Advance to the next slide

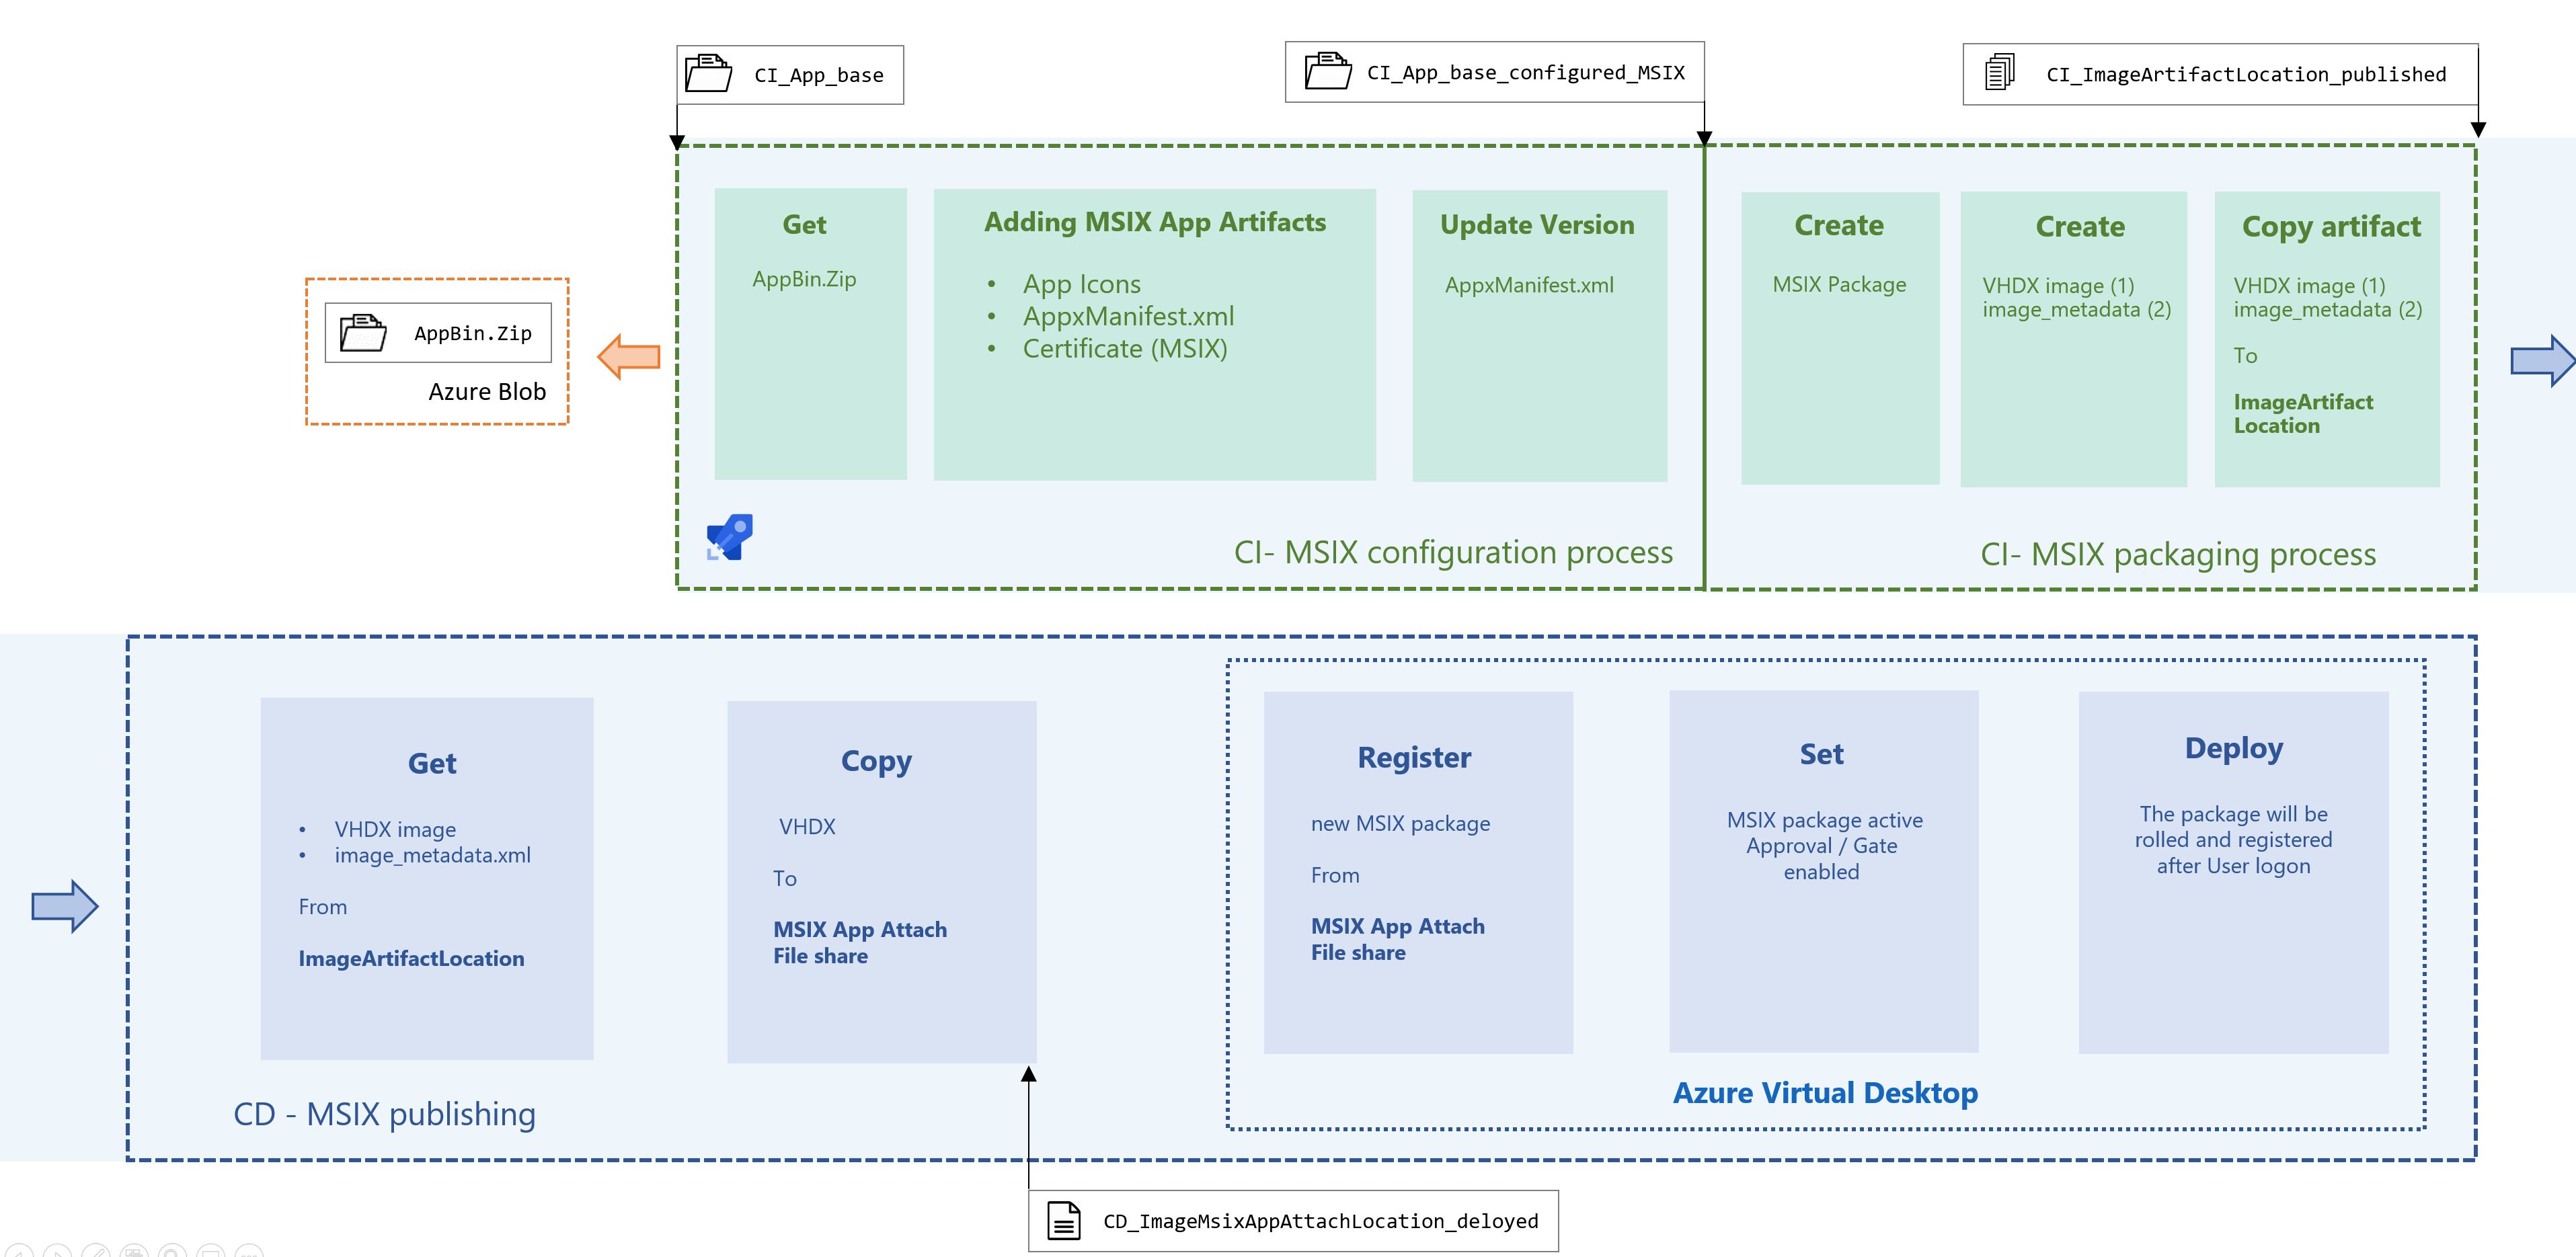point(57,1252)
